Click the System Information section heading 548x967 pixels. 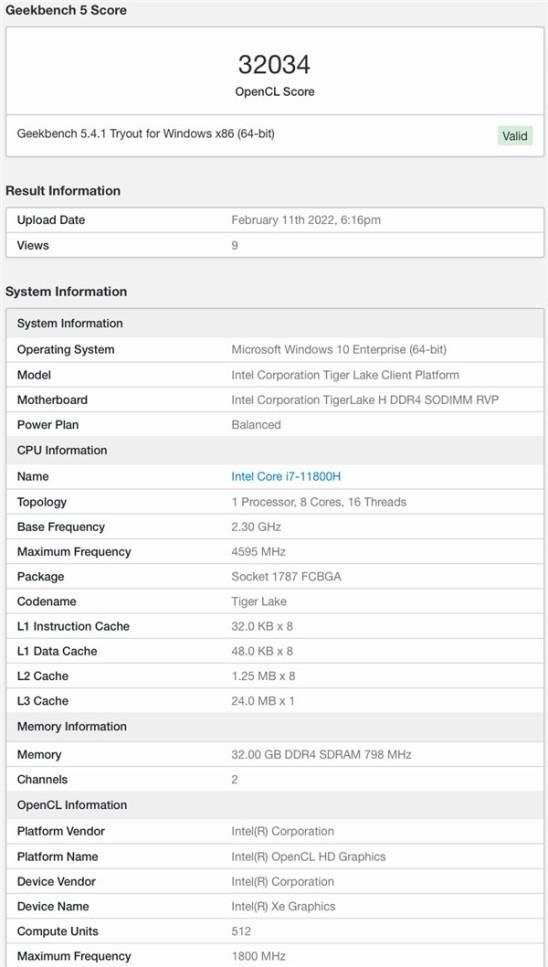point(66,291)
